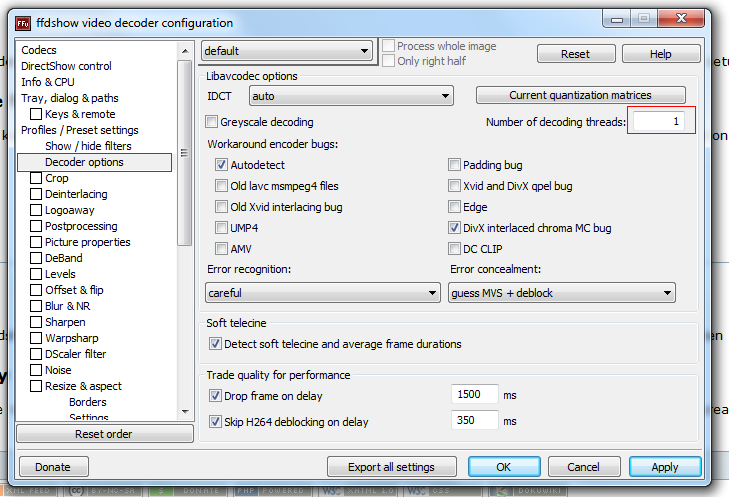
Task: Click the filter list scroll down arrow
Action: (x=186, y=411)
